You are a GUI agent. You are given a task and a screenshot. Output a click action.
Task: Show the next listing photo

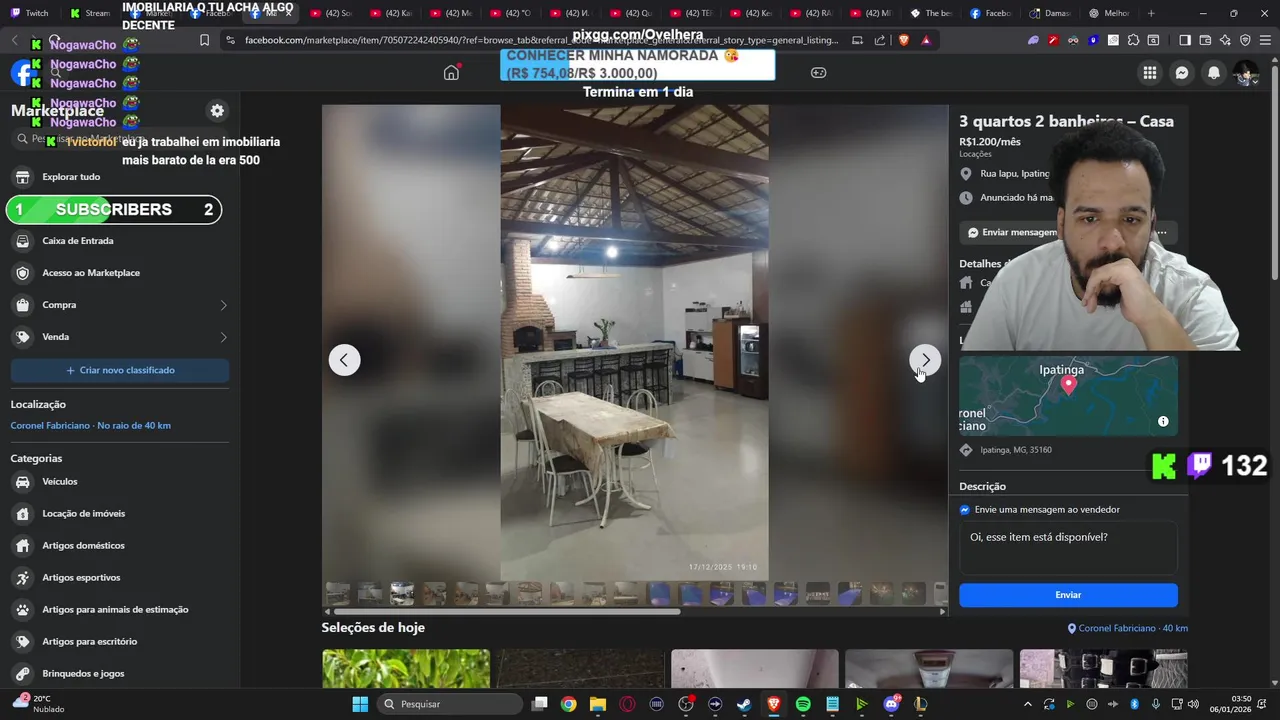[925, 360]
